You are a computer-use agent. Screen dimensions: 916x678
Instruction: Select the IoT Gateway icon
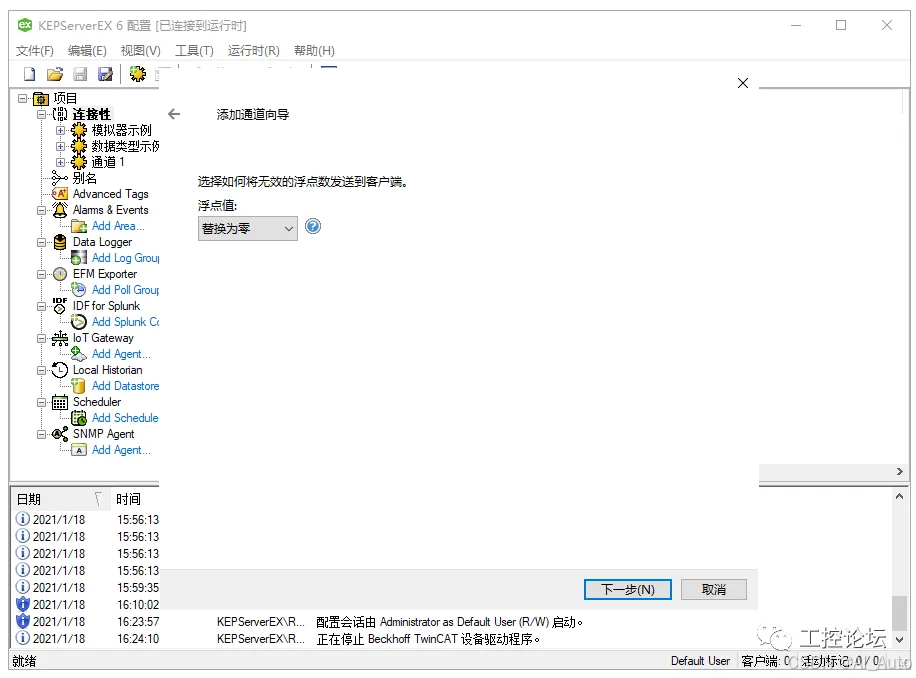60,338
